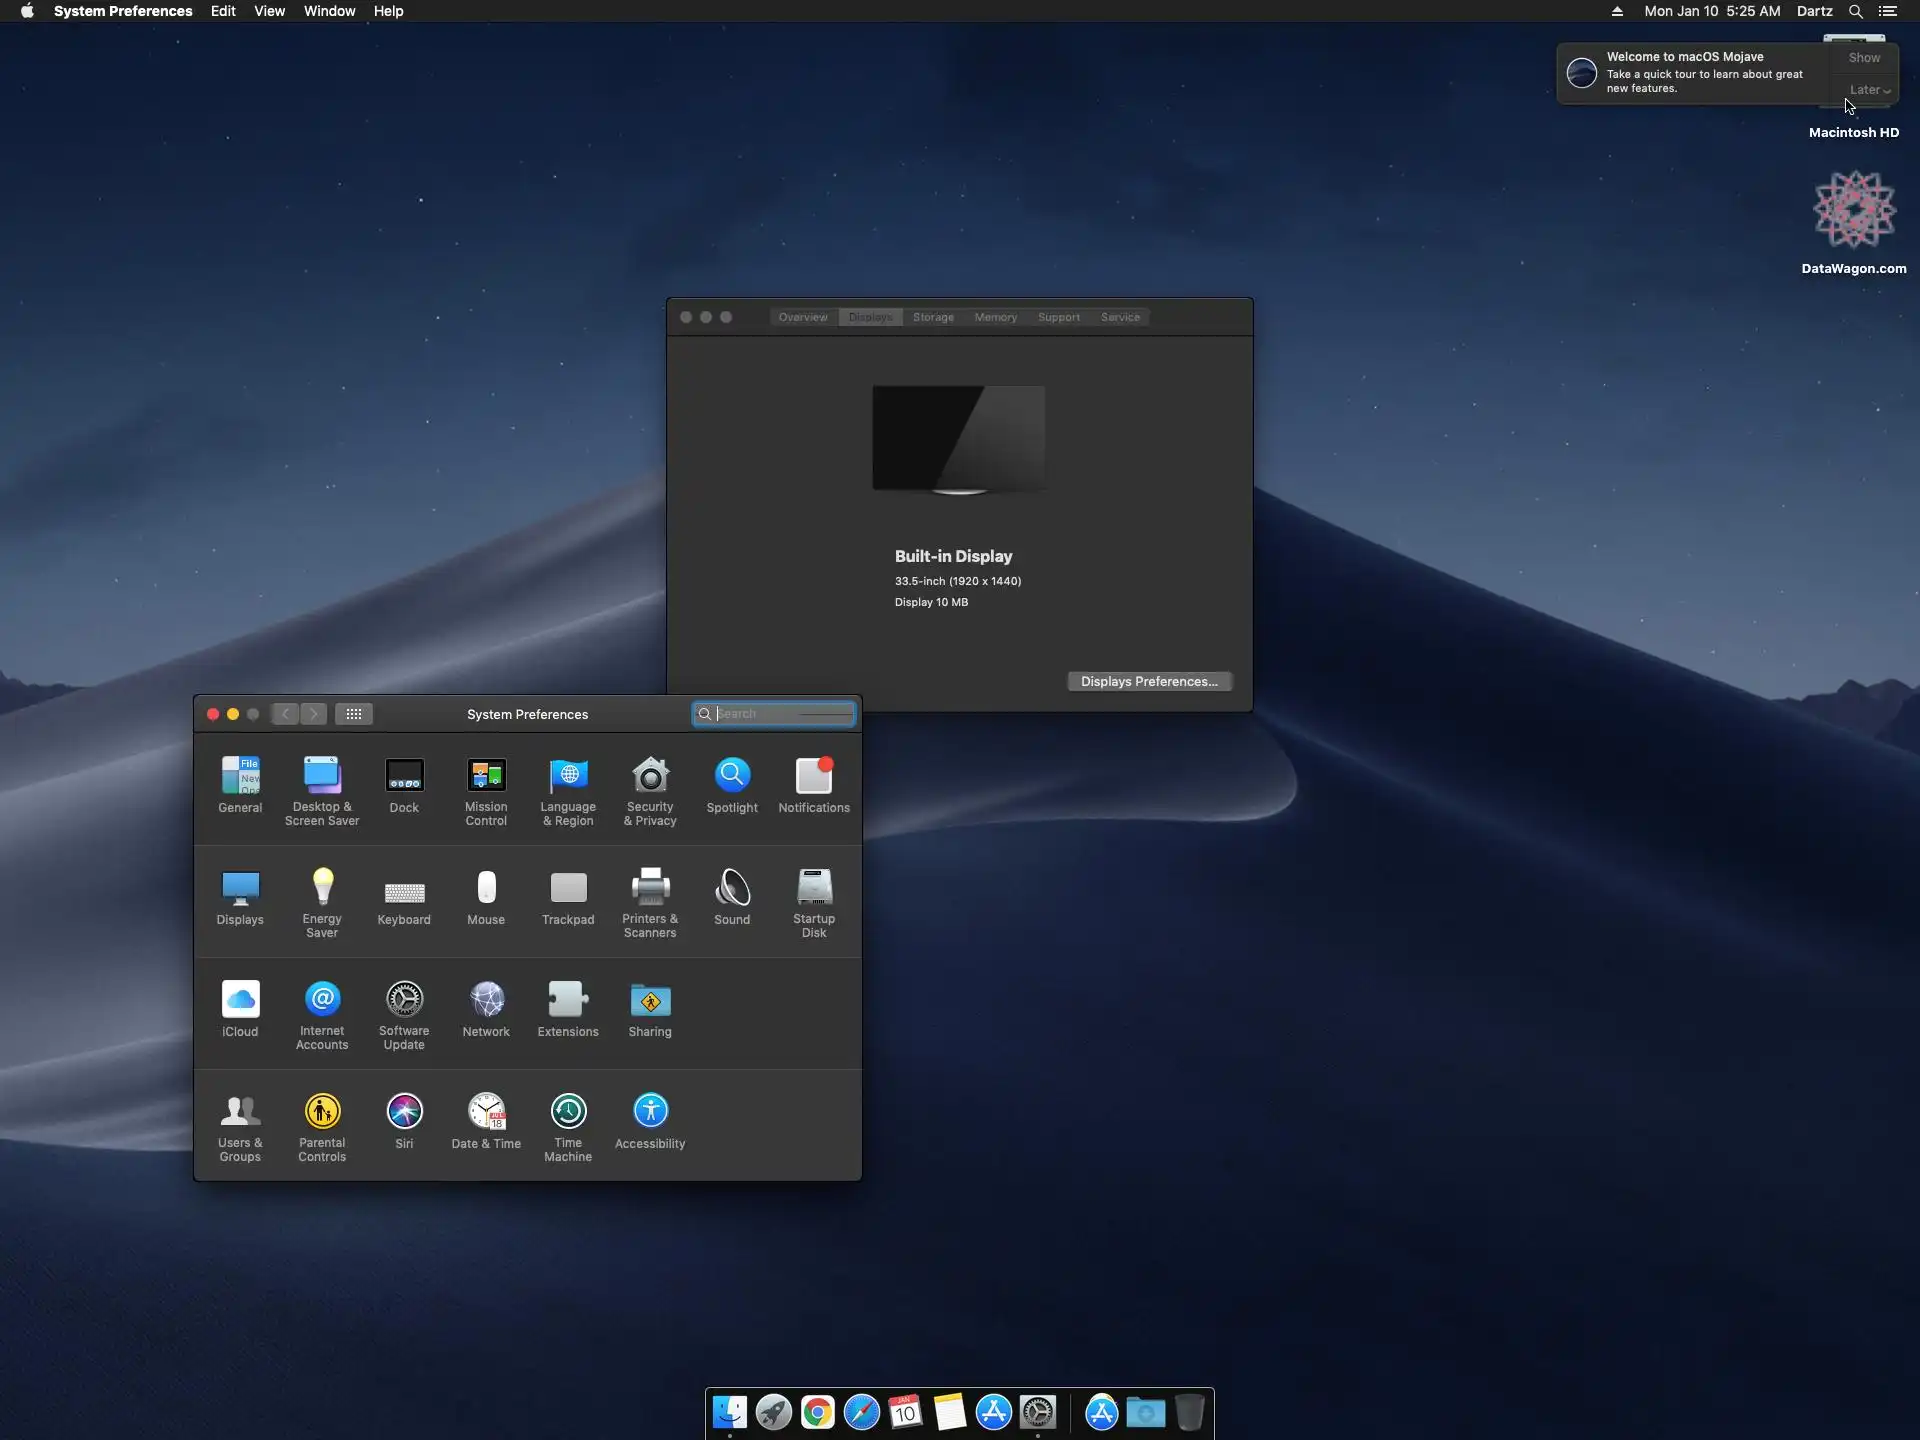Open Users & Groups settings
Screen dimensions: 1920x1440
click(240, 1112)
